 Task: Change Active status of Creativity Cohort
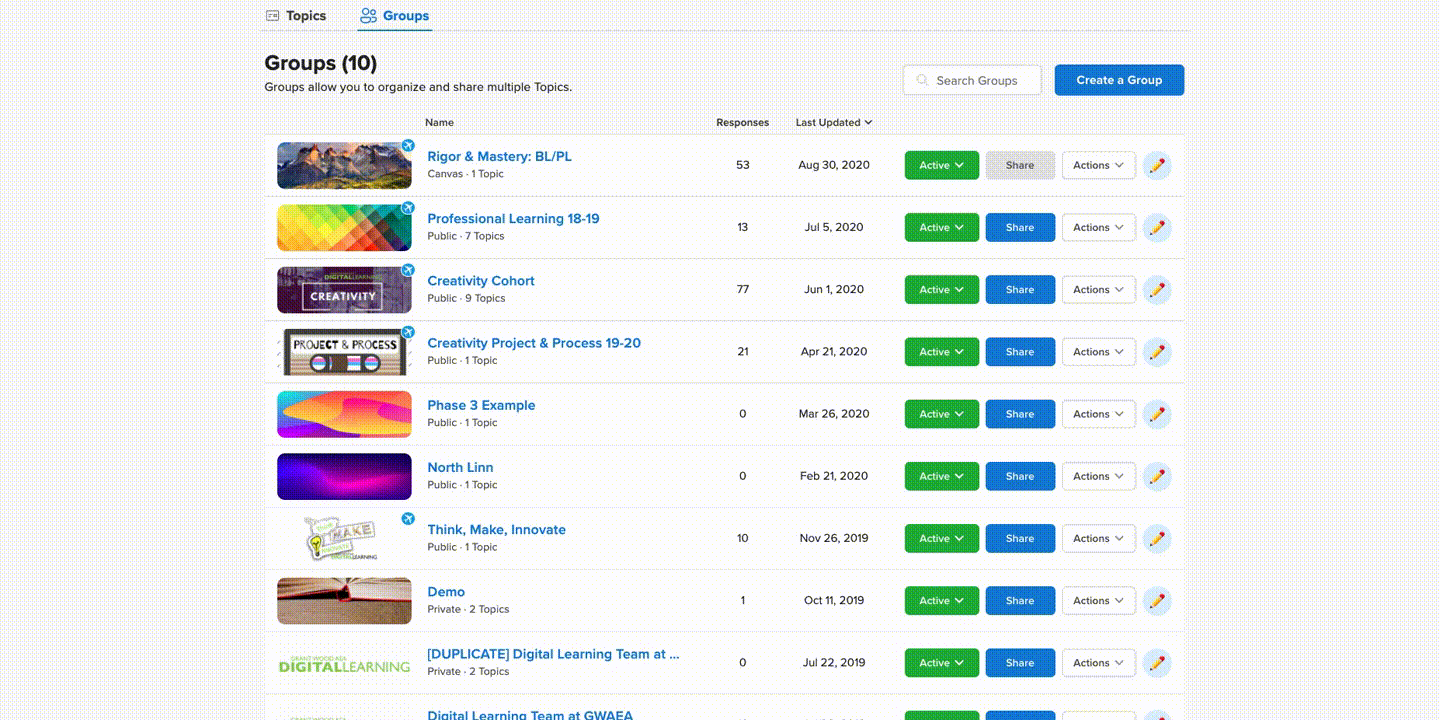(x=942, y=290)
